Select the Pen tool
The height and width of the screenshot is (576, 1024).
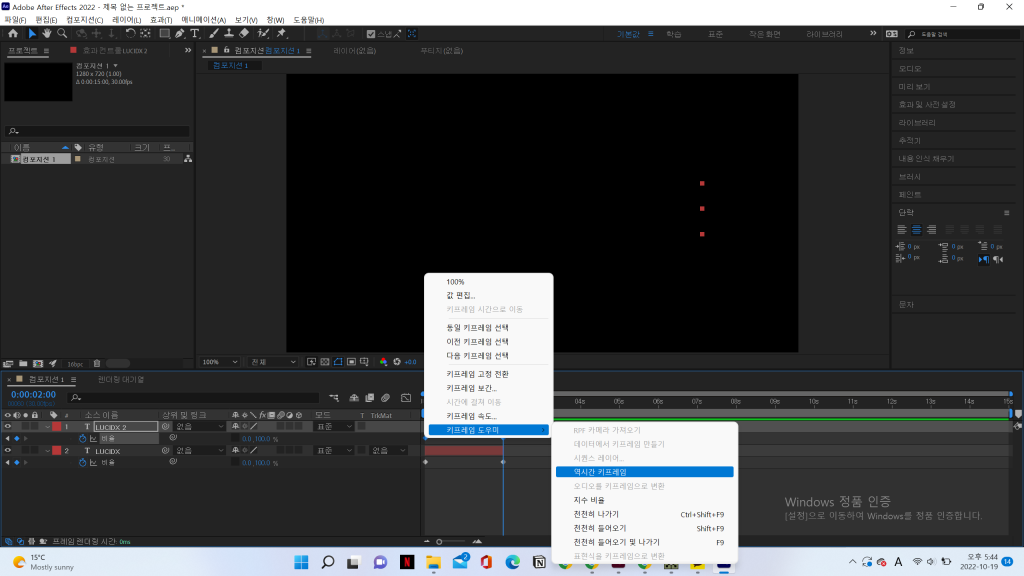click(x=180, y=33)
